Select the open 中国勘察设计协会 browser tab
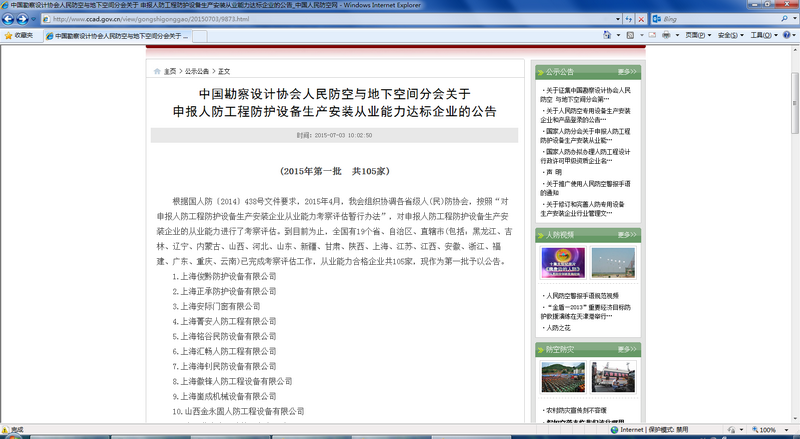Viewport: 800px width, 439px height. point(117,36)
